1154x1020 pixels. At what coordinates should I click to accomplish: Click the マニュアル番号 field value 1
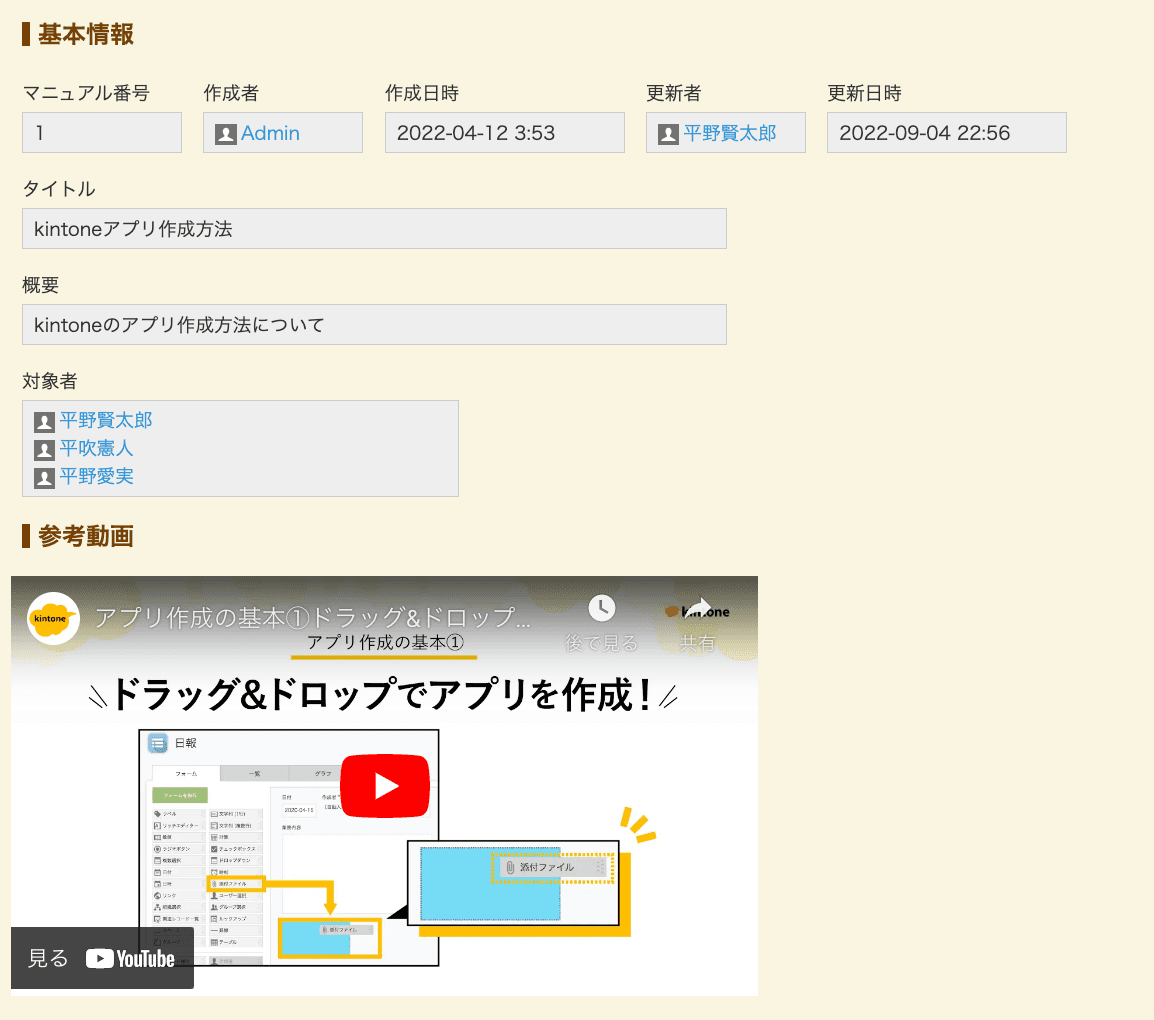pyautogui.click(x=102, y=132)
